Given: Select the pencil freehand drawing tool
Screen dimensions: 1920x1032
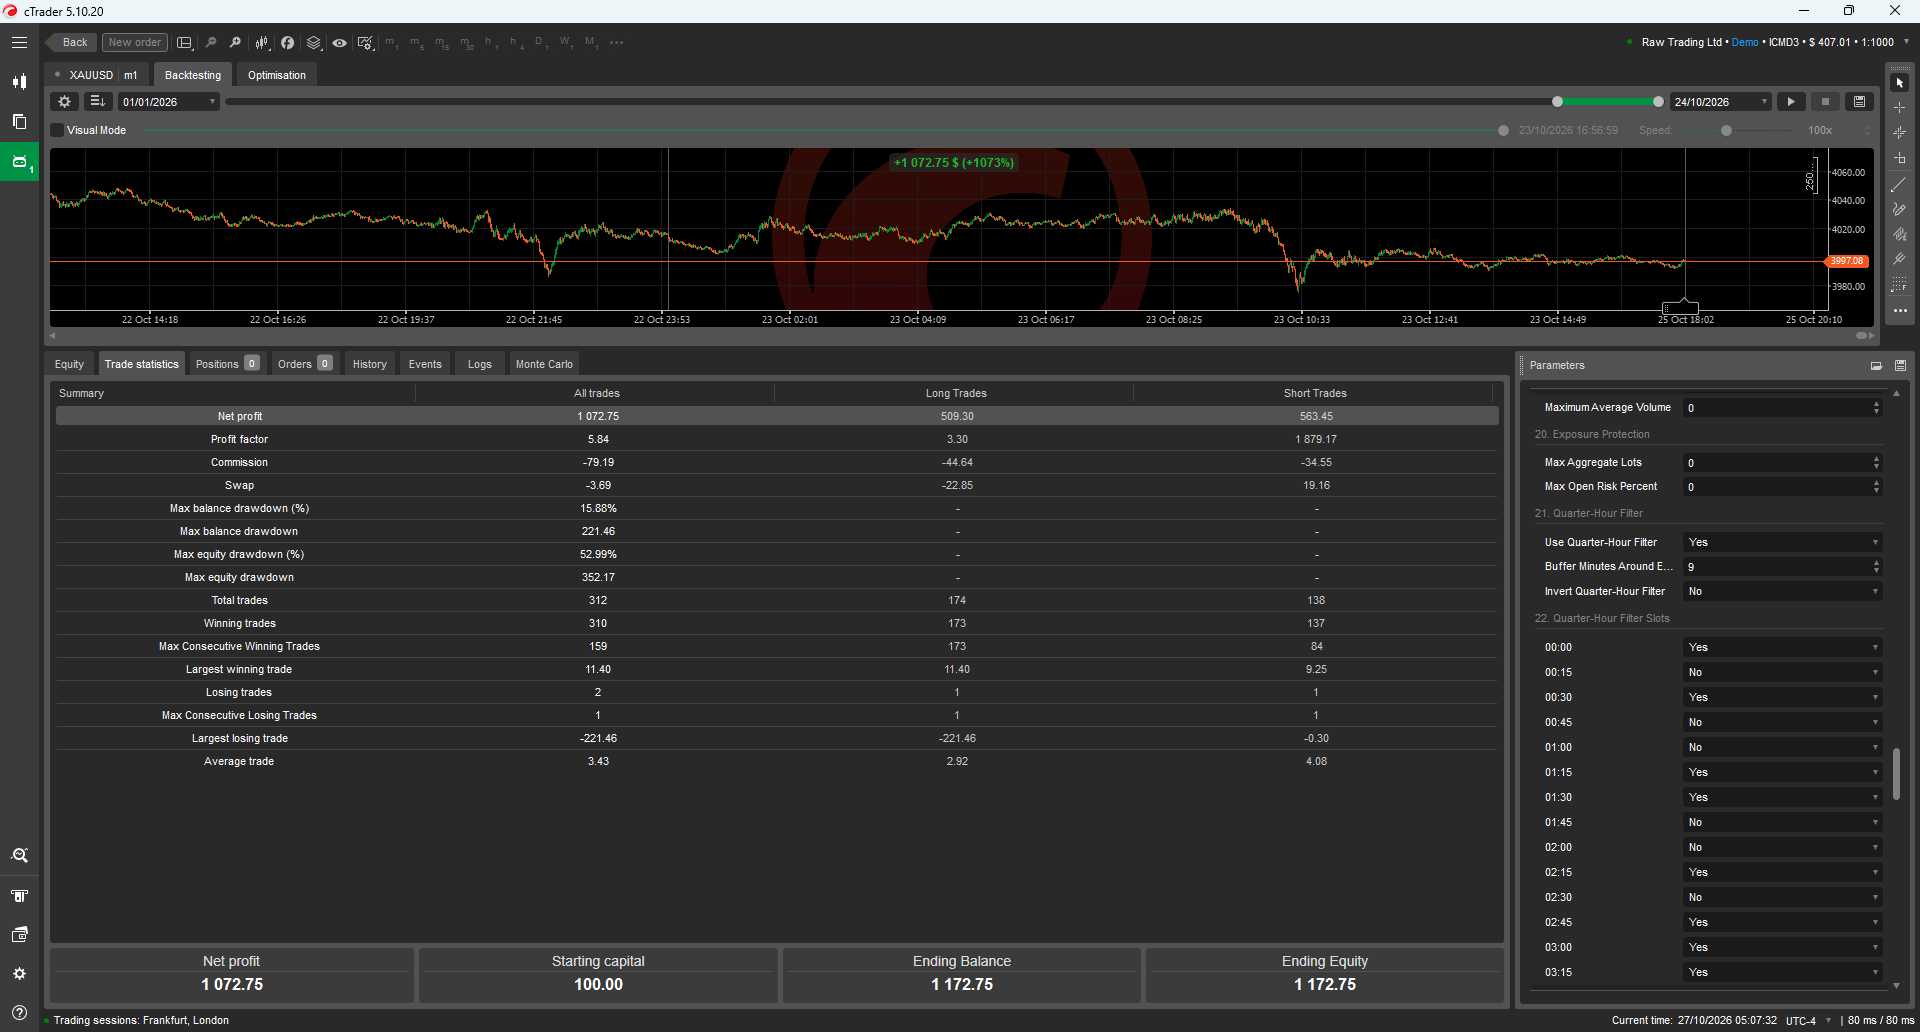Looking at the screenshot, I should [x=1899, y=210].
